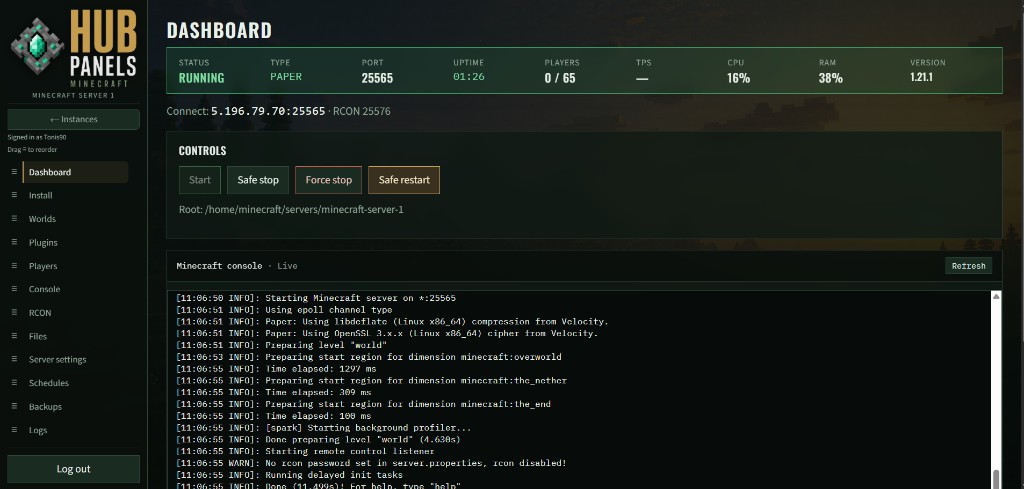Image resolution: width=1024 pixels, height=489 pixels.
Task: Click the Safe restart button
Action: pos(404,180)
